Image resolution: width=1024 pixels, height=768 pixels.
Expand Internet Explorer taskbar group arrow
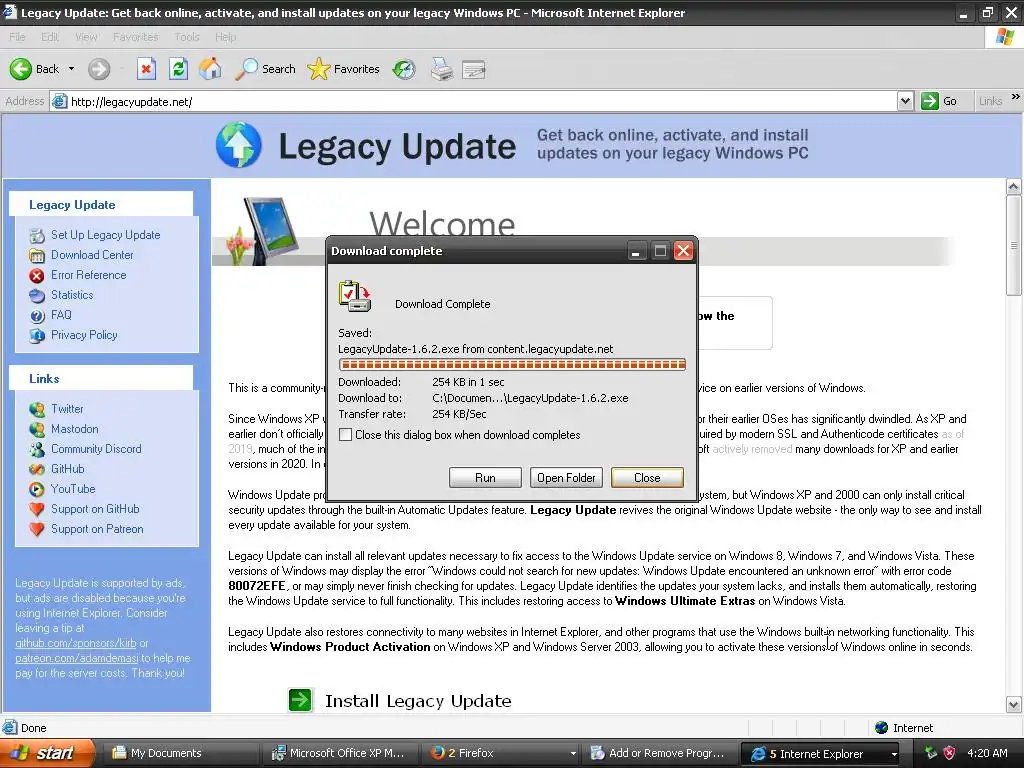point(894,754)
